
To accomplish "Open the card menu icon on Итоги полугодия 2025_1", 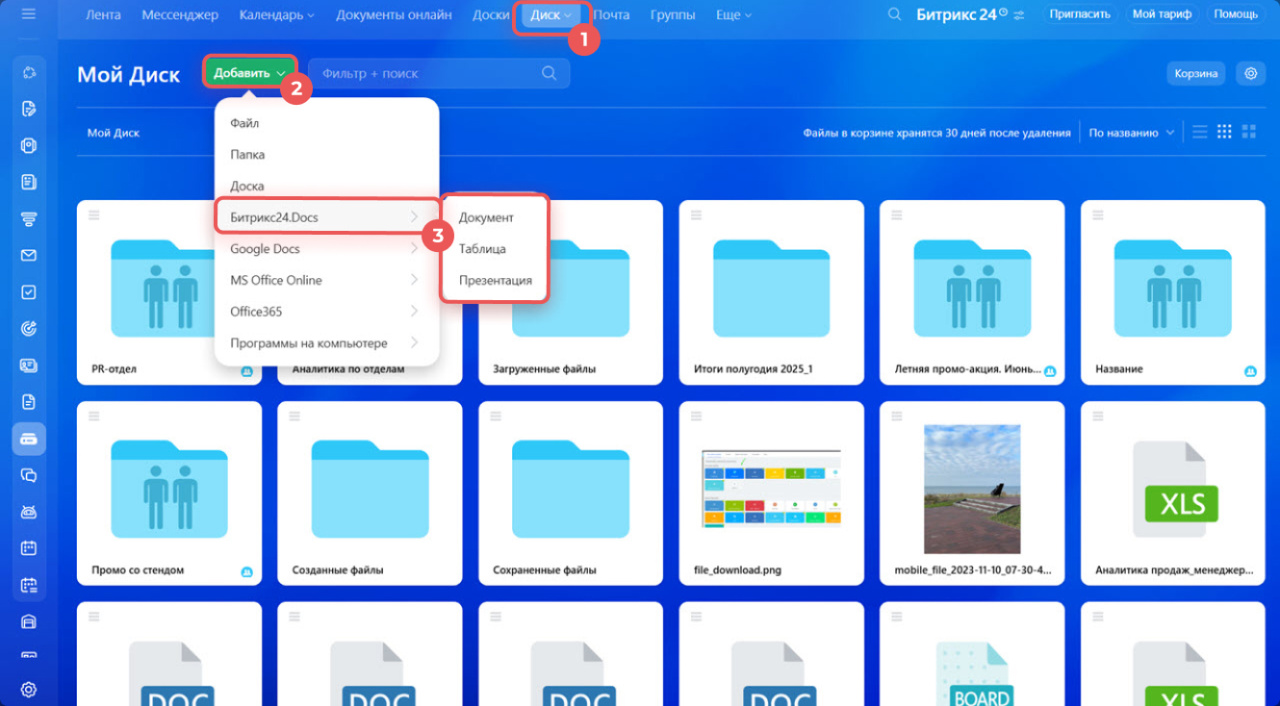I will click(696, 214).
